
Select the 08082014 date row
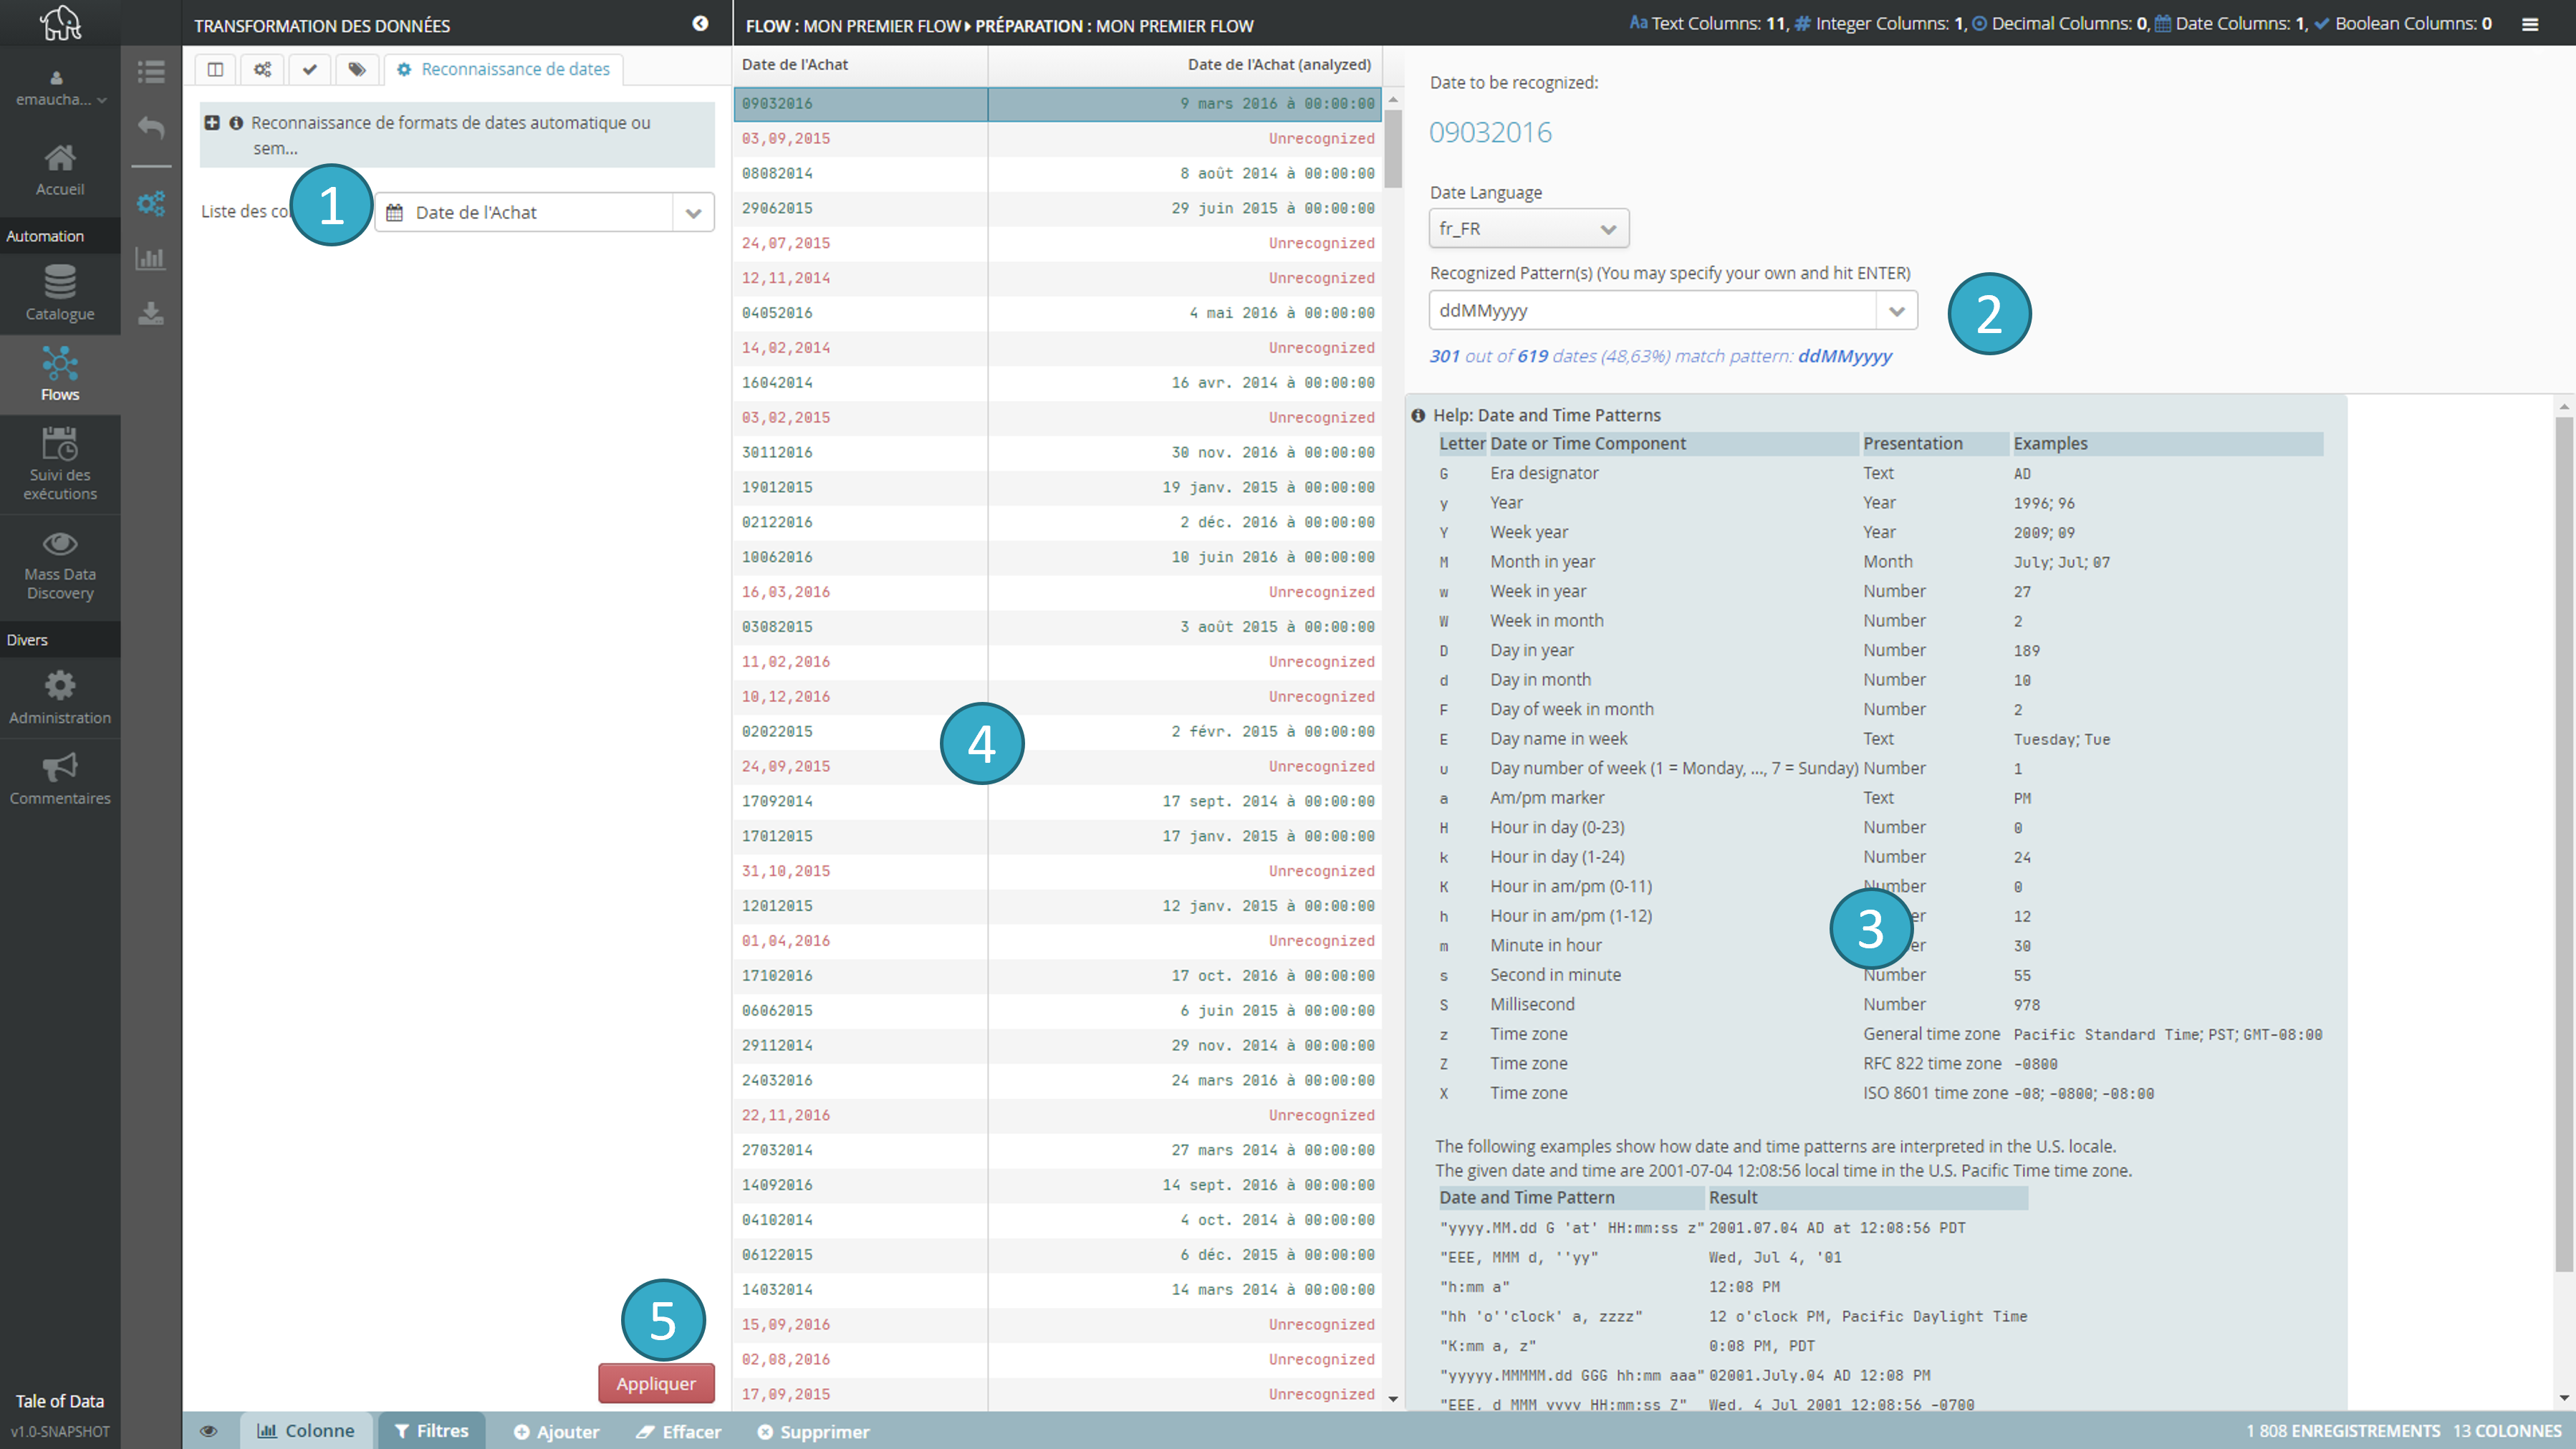[x=1057, y=173]
